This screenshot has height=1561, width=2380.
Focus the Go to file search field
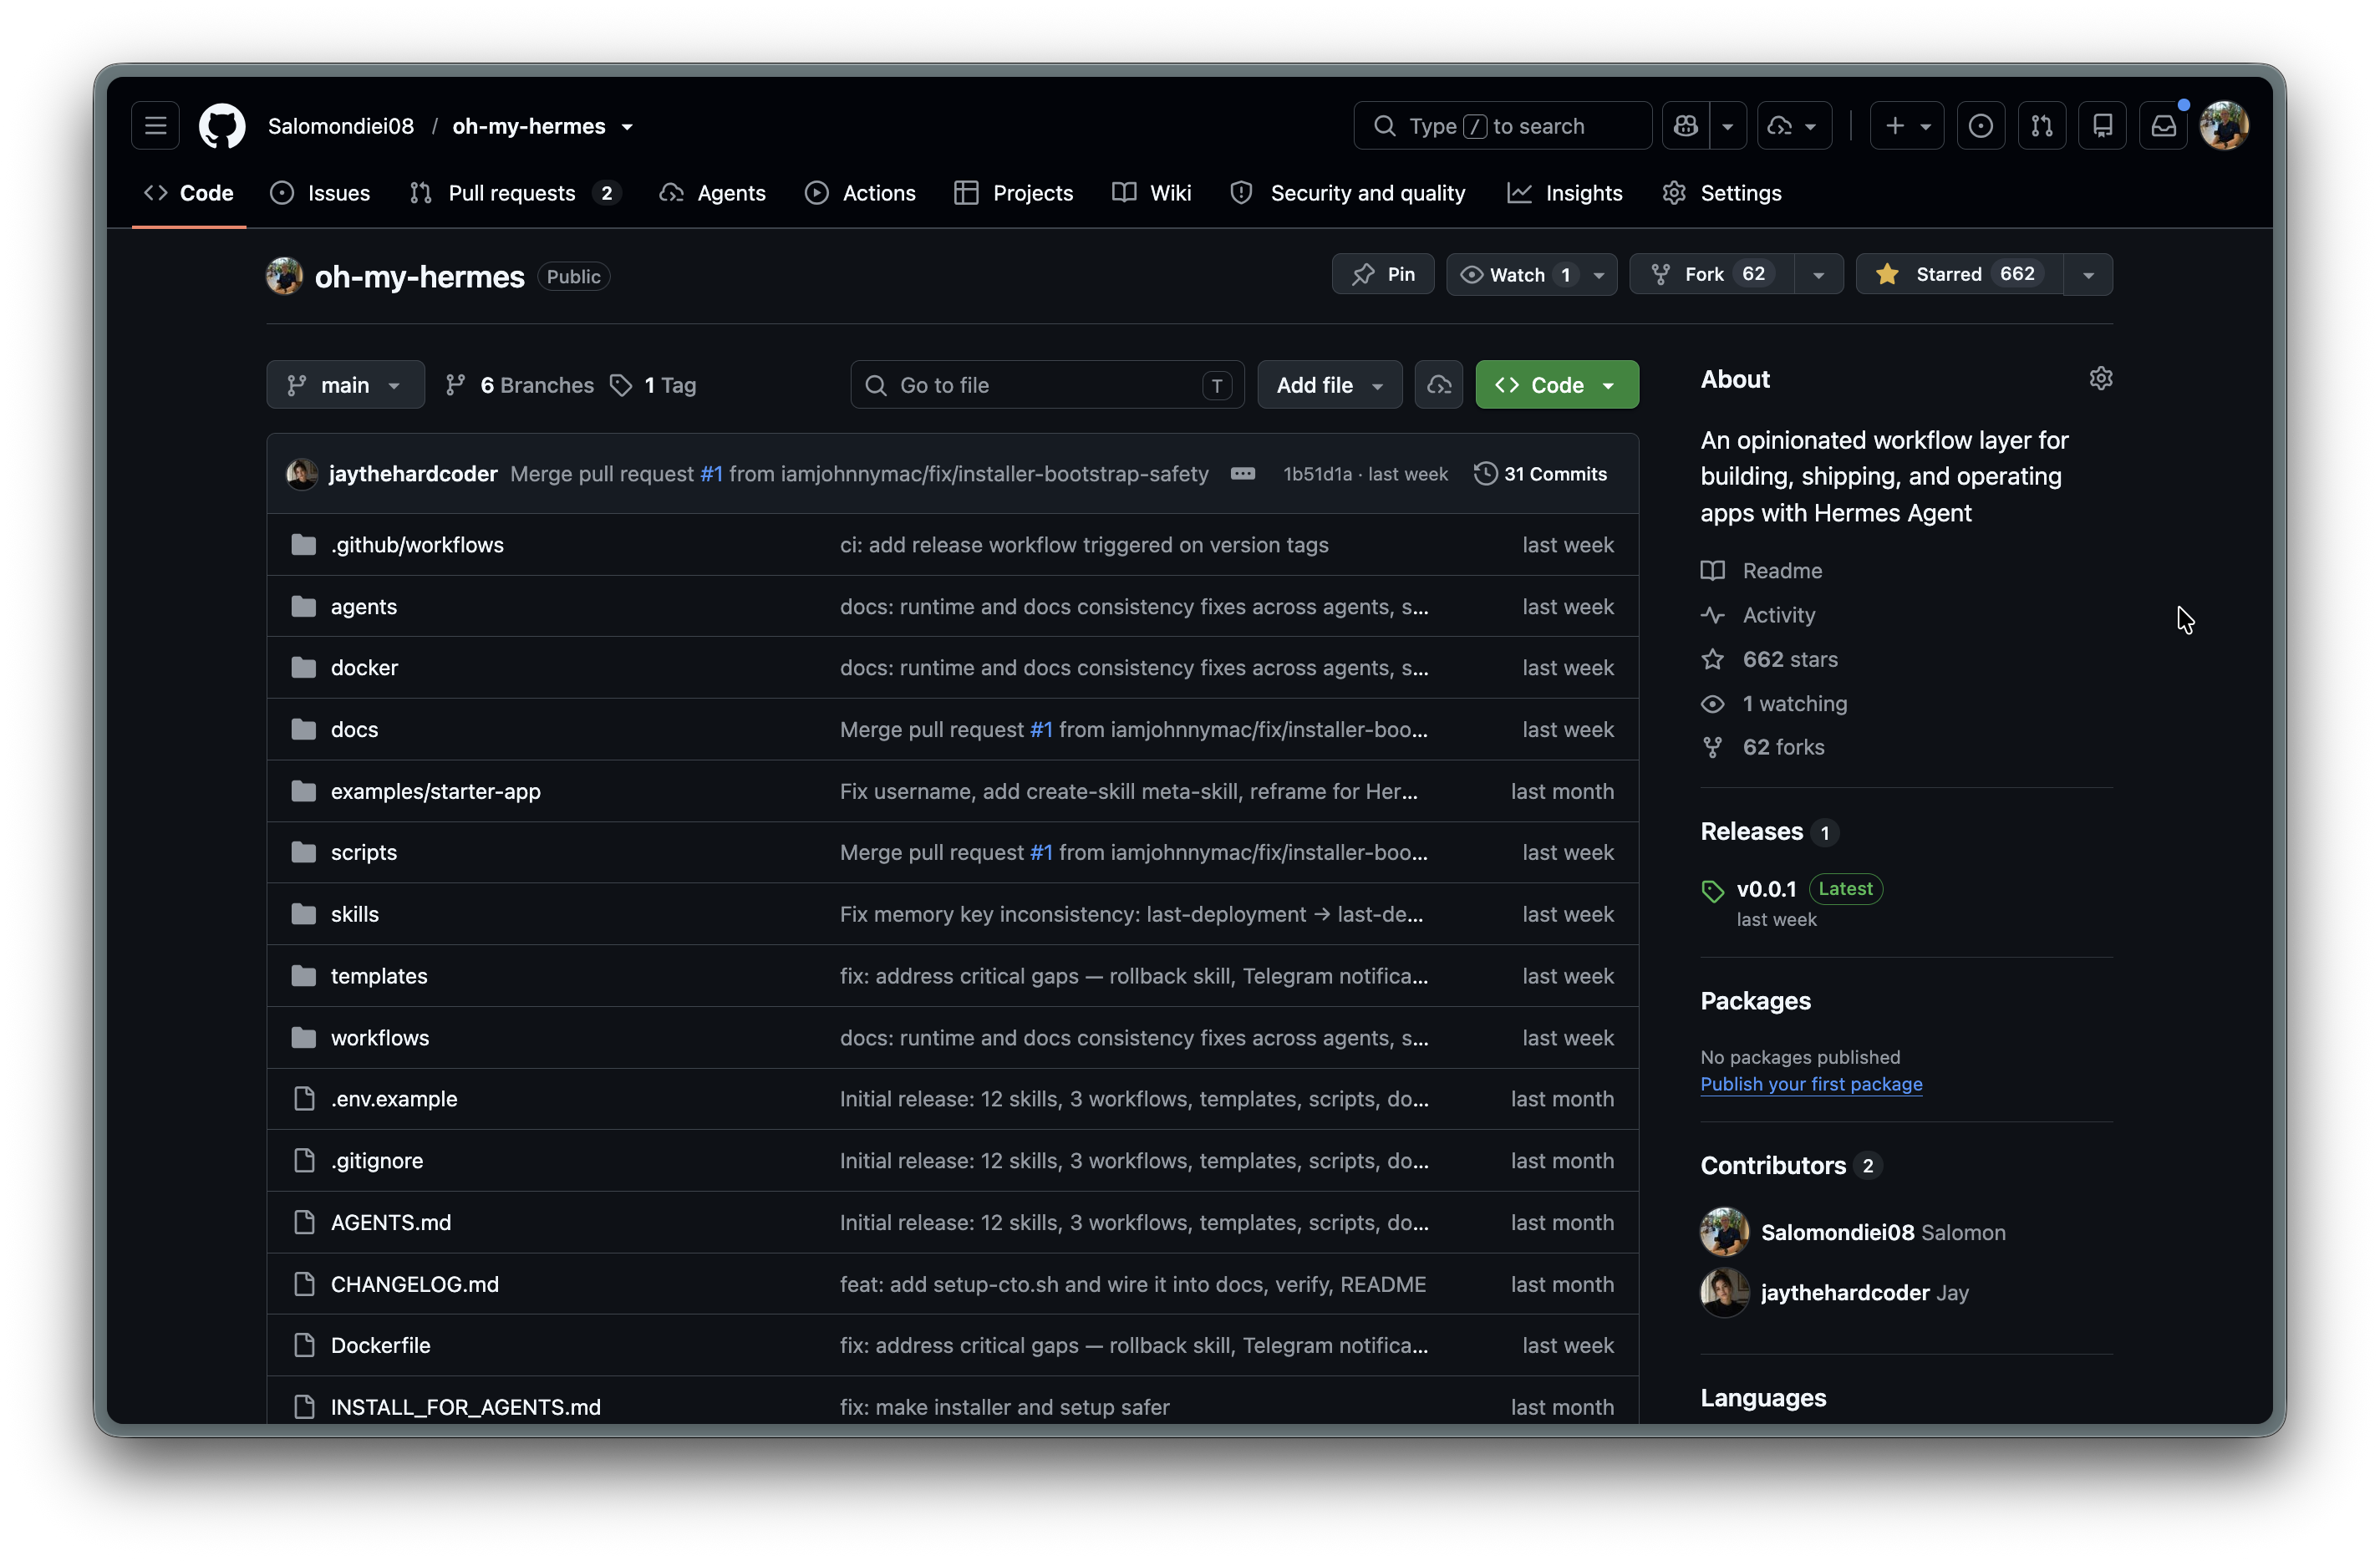click(1047, 385)
